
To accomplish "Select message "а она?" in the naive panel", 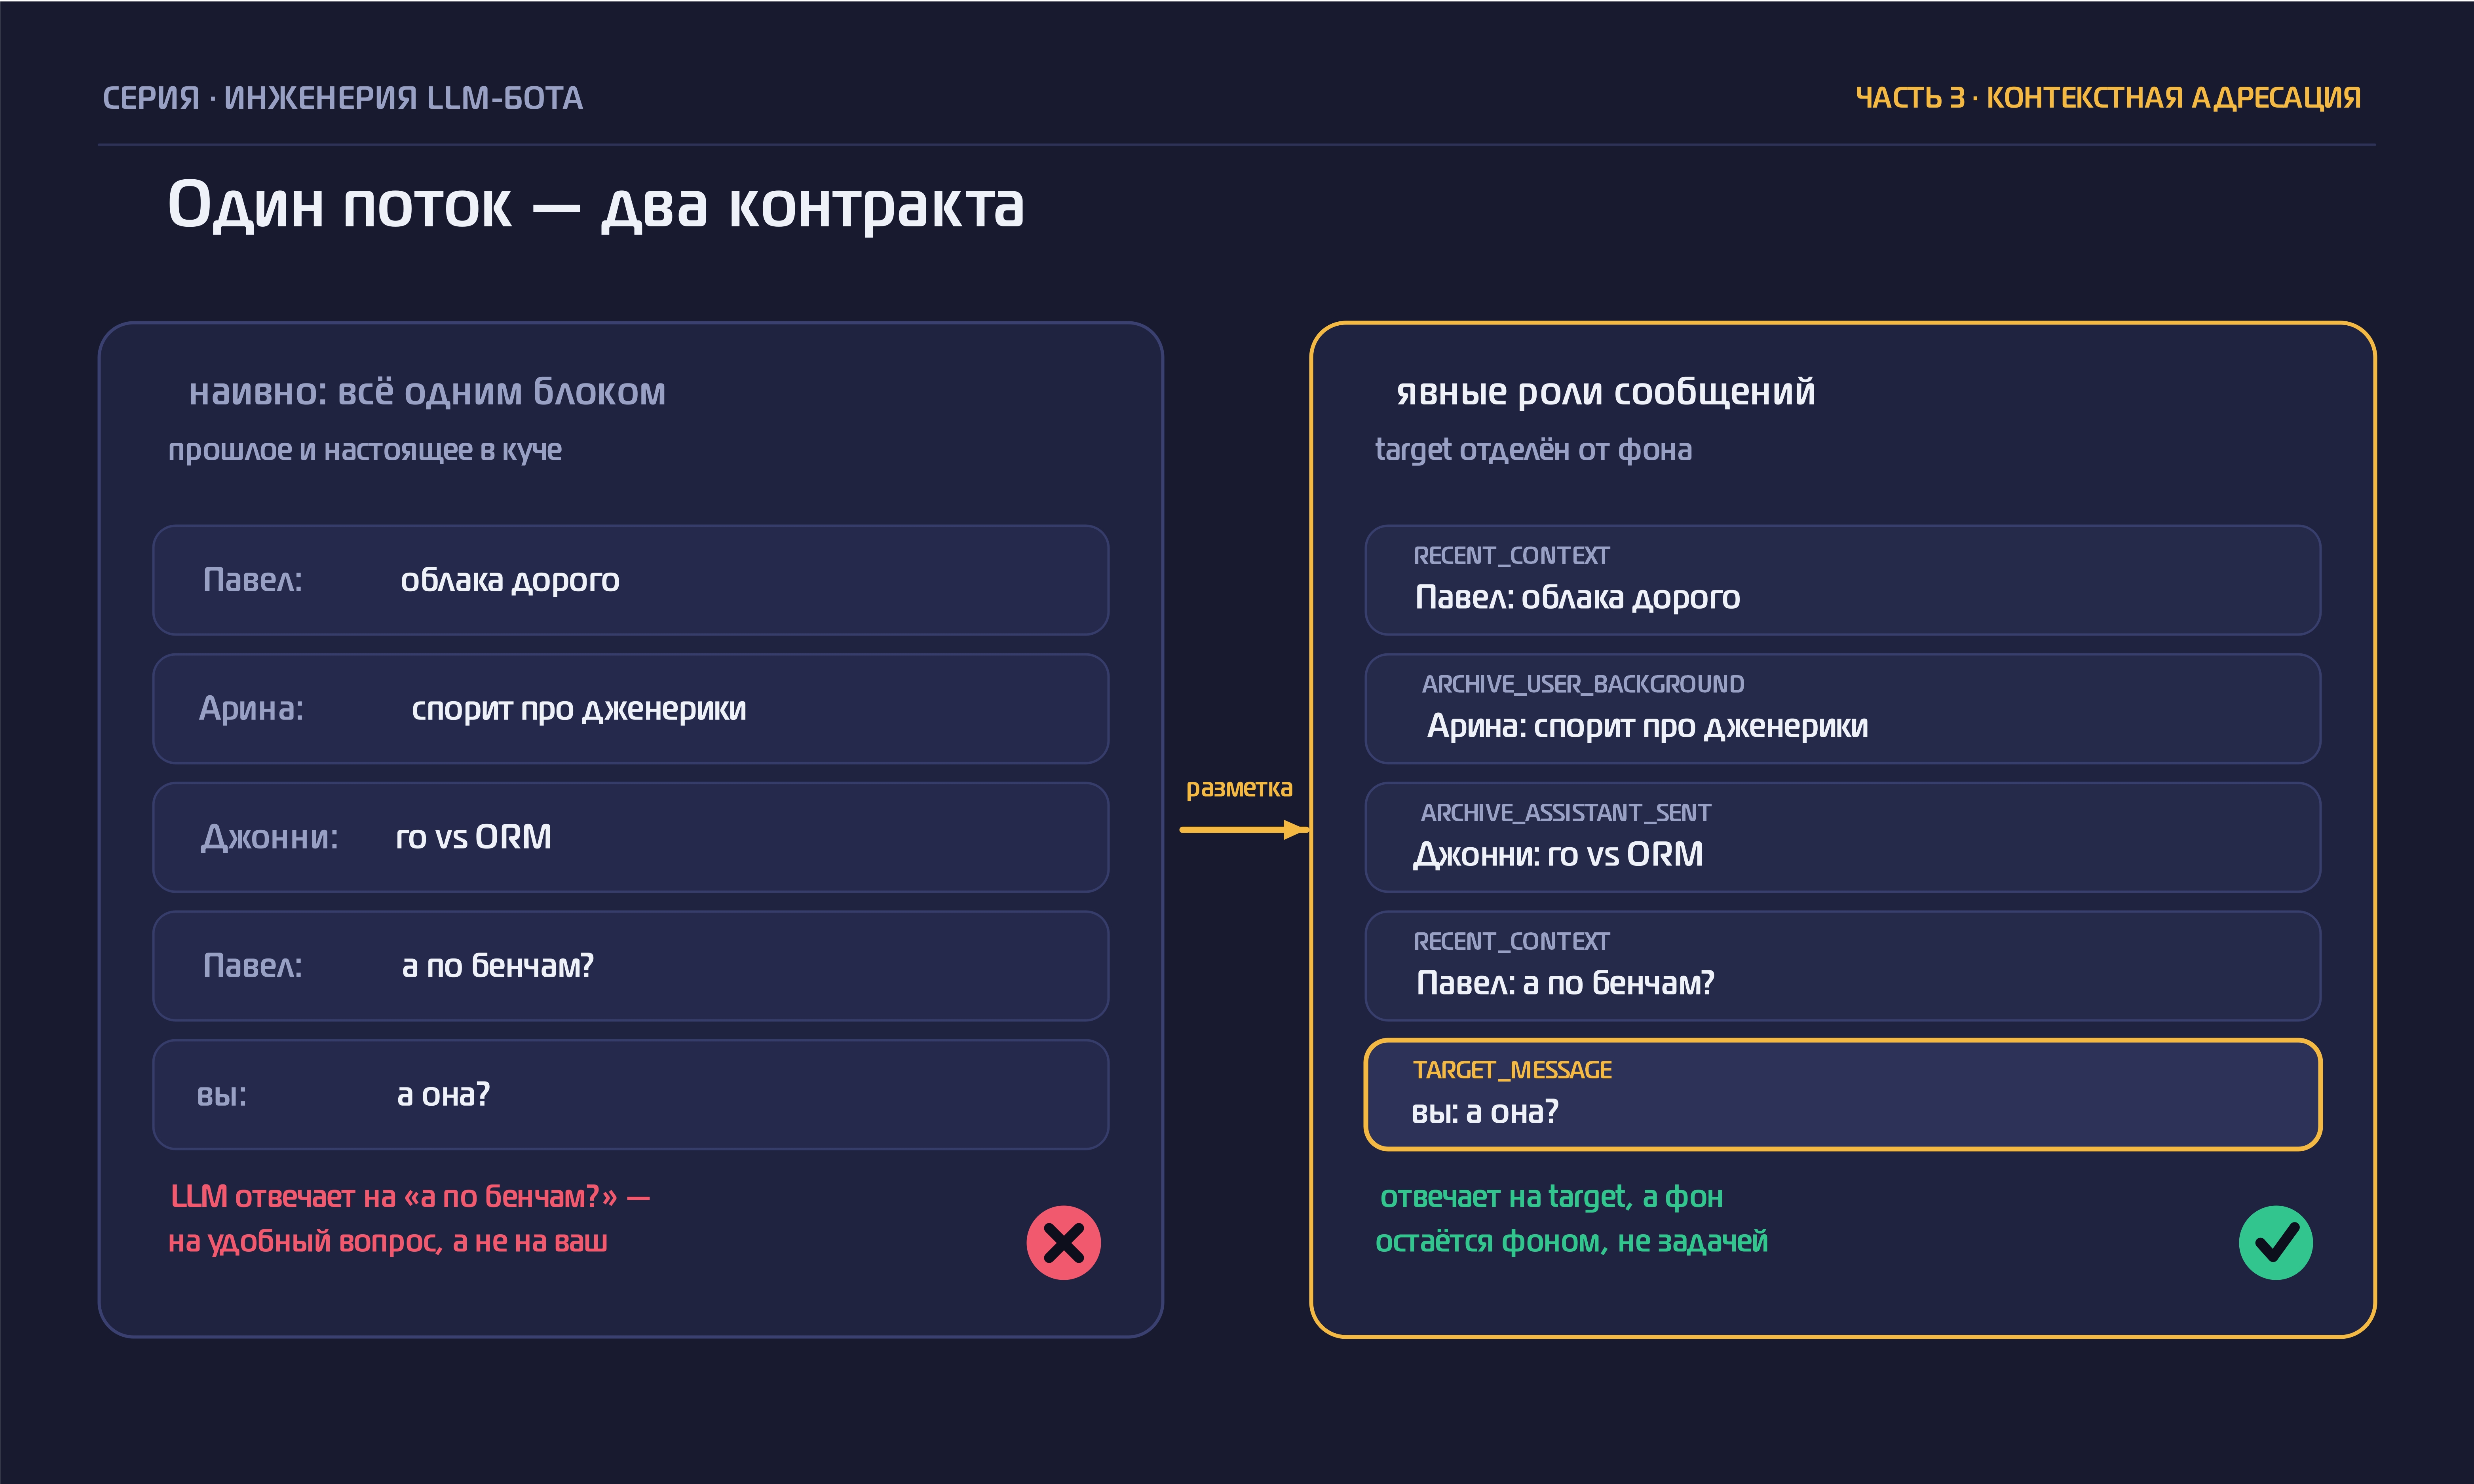I will pyautogui.click(x=444, y=1095).
